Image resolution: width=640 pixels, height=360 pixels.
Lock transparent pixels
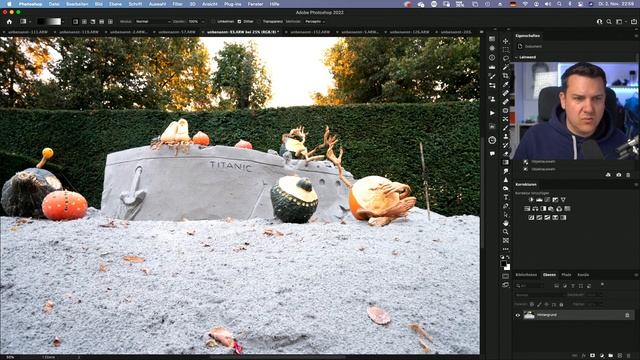532,304
